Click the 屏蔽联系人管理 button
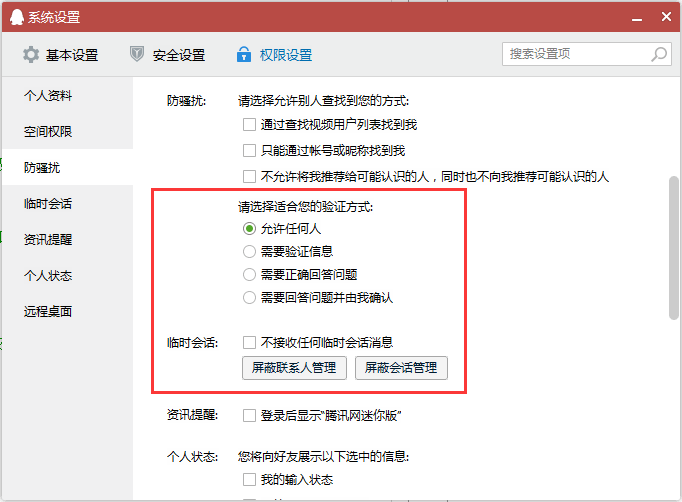 (294, 368)
